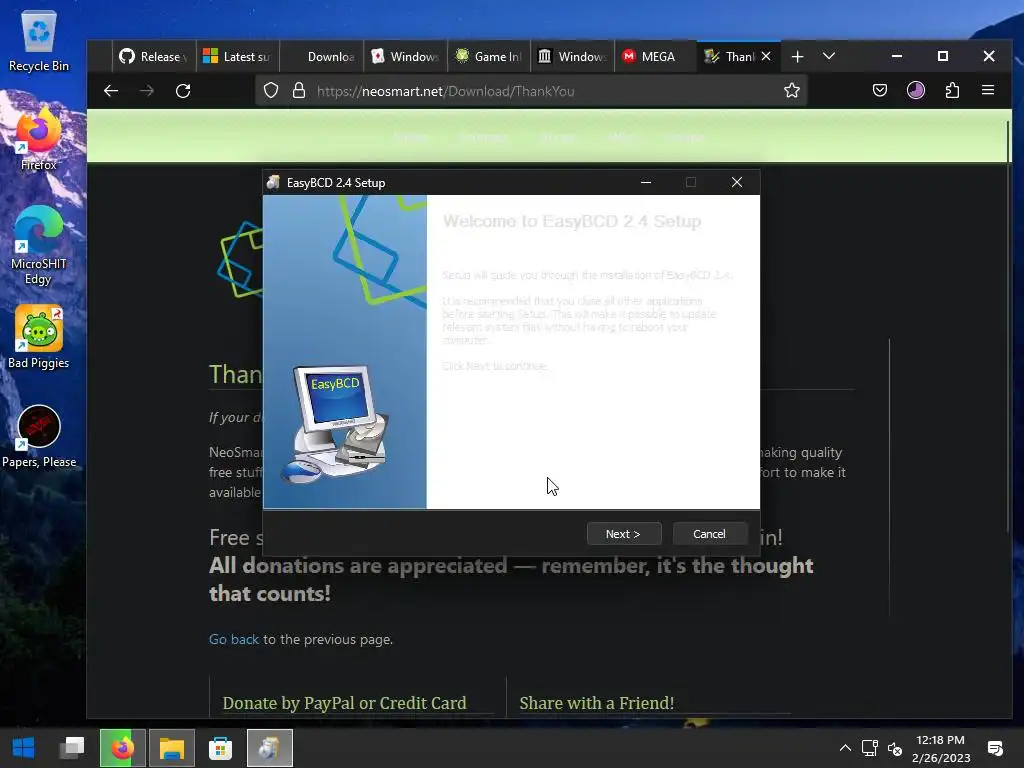Viewport: 1024px width, 768px height.
Task: Select the Bad Piggies desktop icon
Action: [x=39, y=338]
